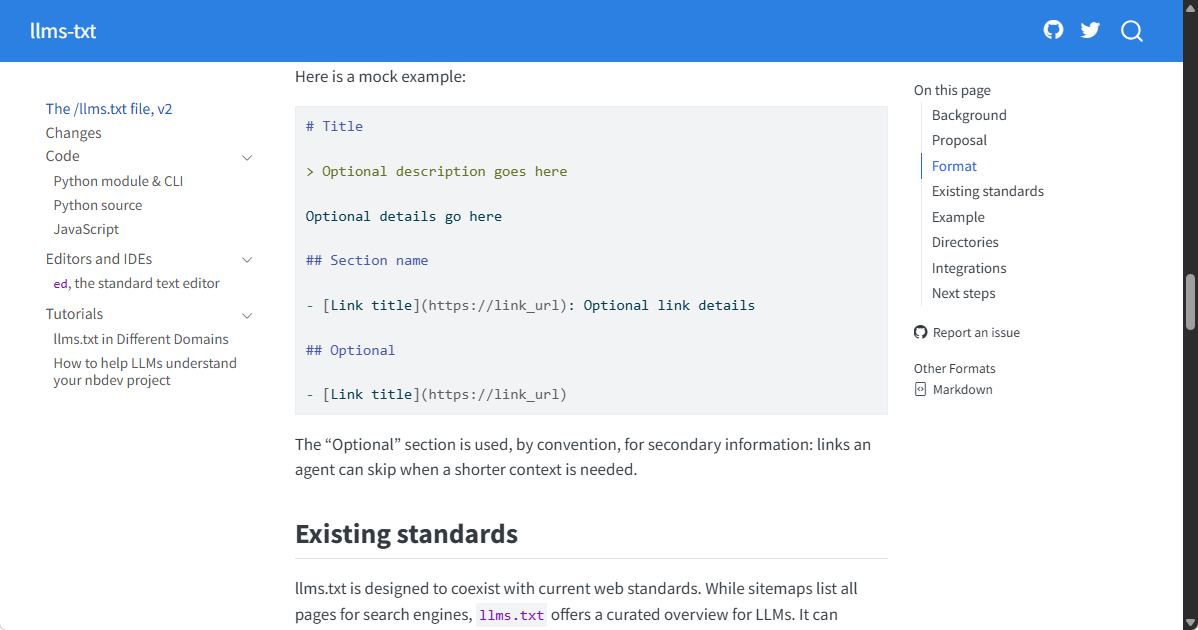The height and width of the screenshot is (630, 1198).
Task: Open ed, the standard text editor page
Action: click(136, 283)
